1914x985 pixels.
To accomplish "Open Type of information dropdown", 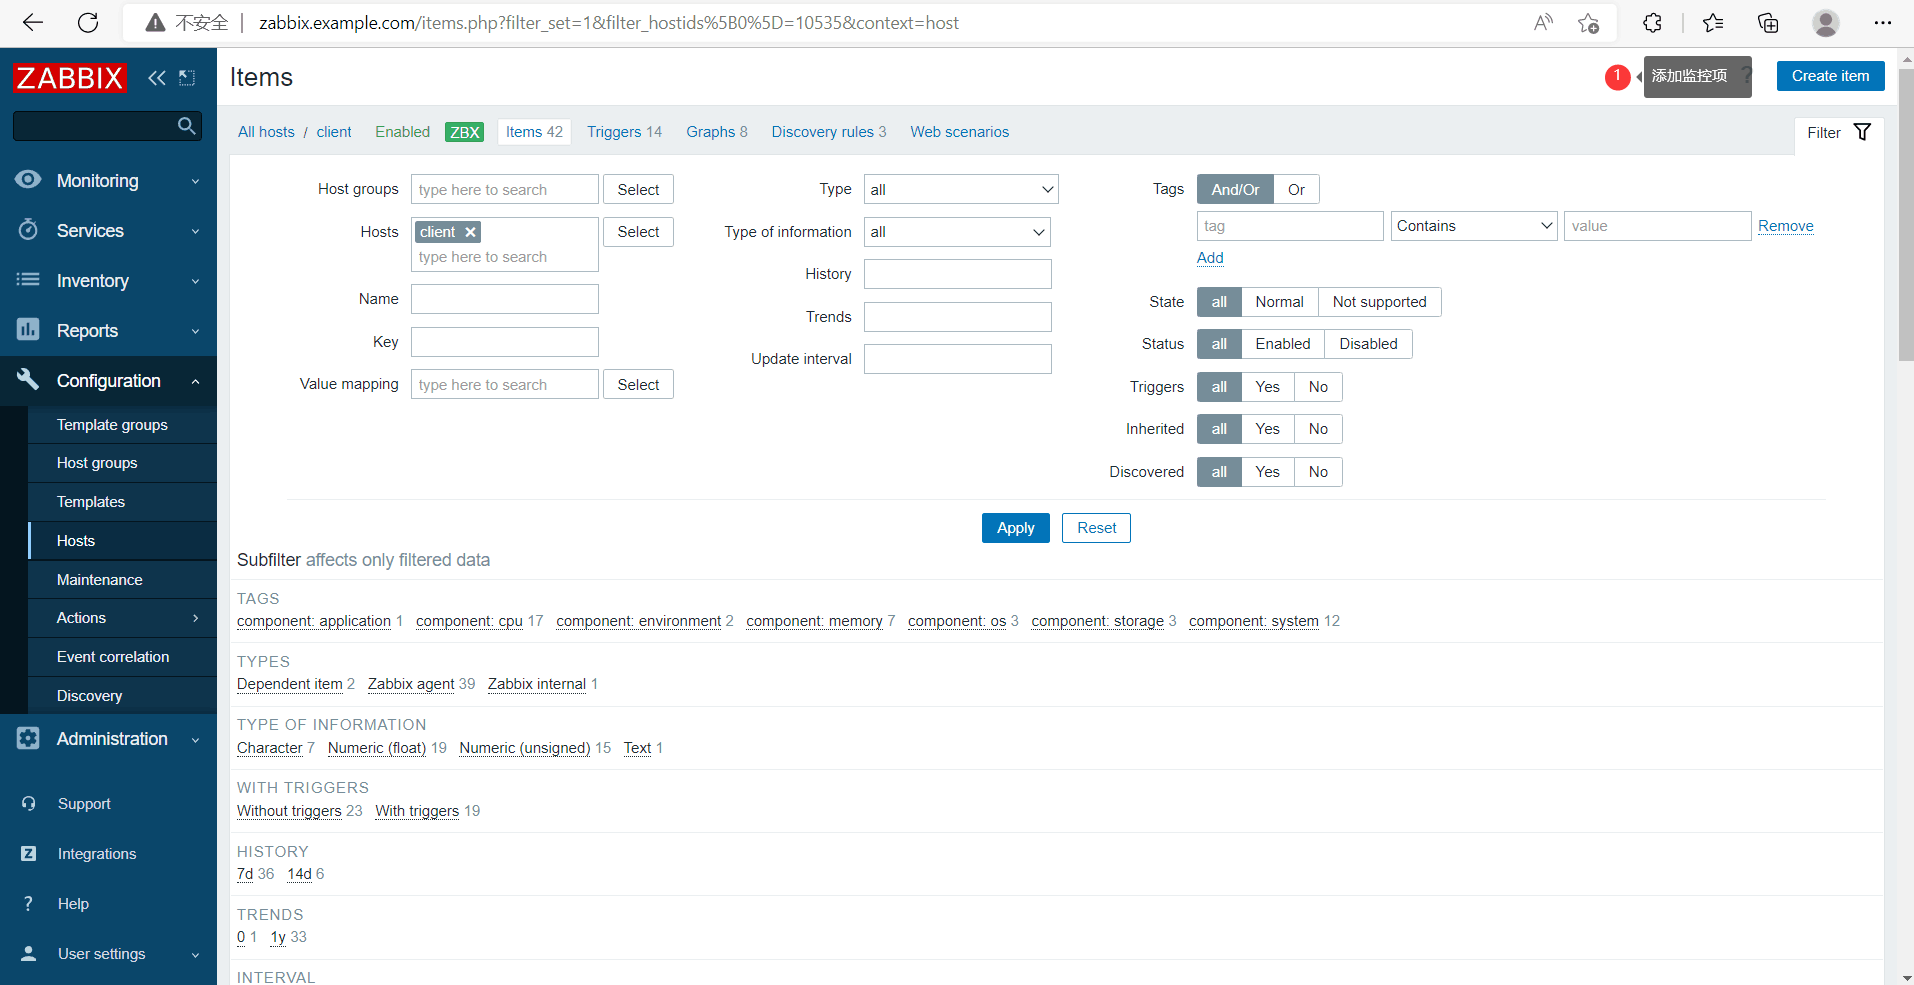I will pyautogui.click(x=957, y=232).
